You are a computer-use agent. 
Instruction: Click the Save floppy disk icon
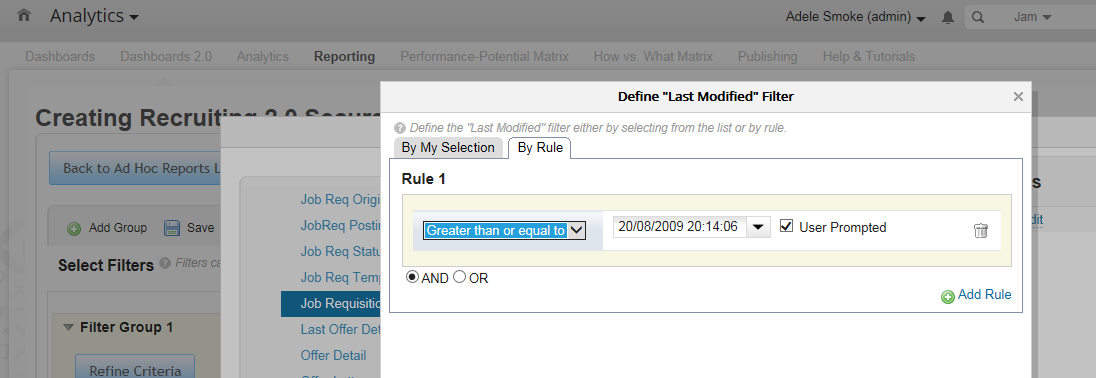[172, 228]
